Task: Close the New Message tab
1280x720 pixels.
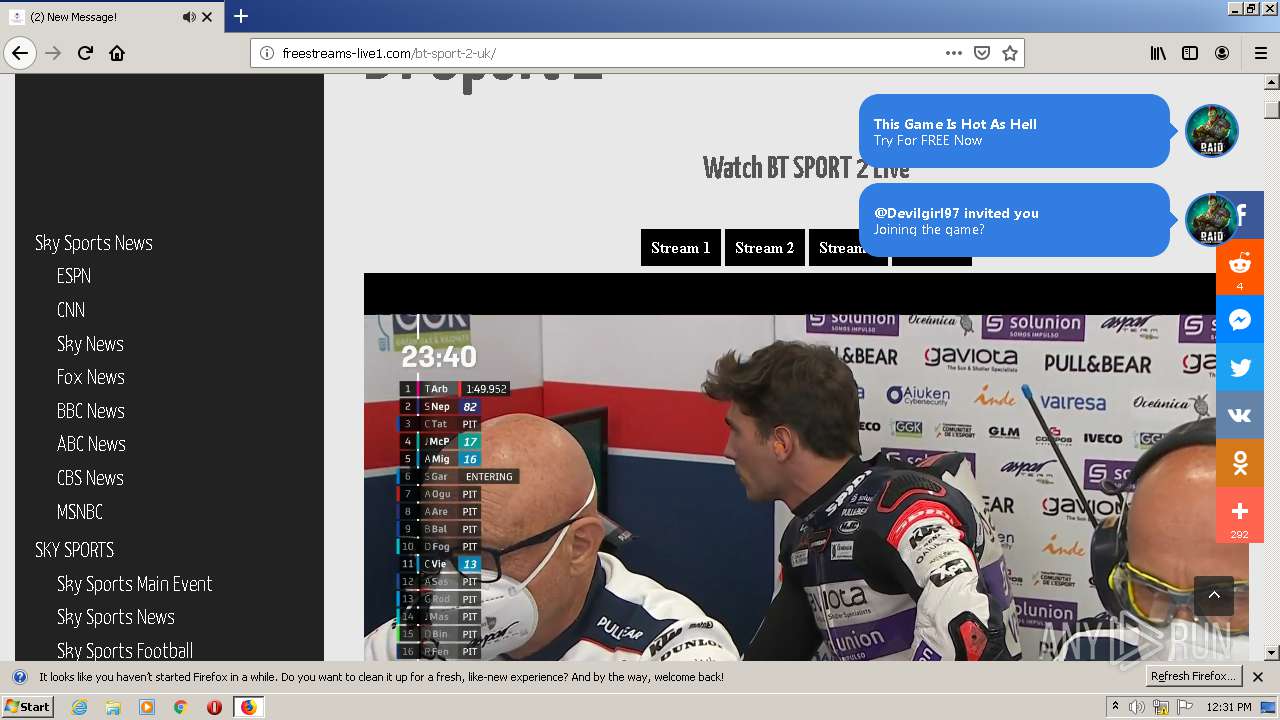Action: coord(207,17)
